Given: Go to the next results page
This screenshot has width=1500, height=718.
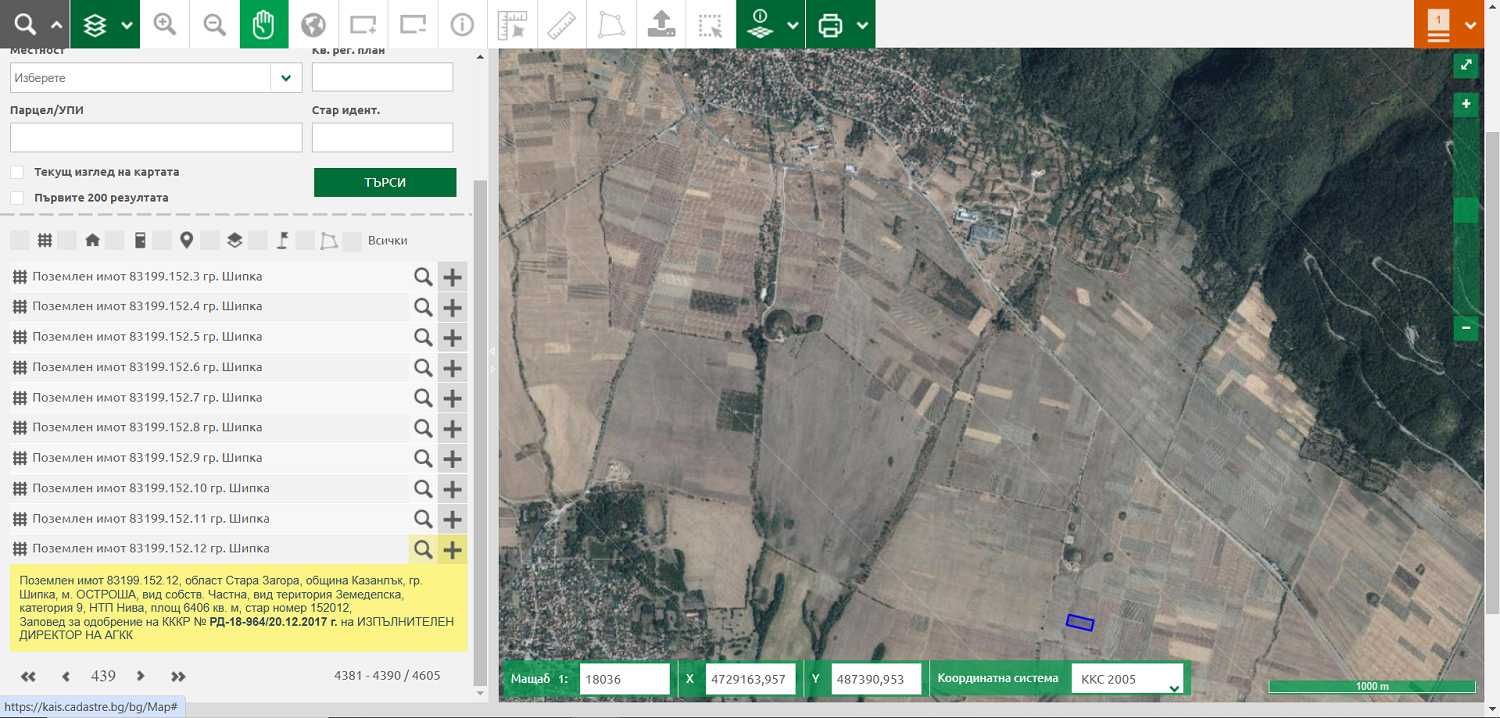Looking at the screenshot, I should pos(141,676).
